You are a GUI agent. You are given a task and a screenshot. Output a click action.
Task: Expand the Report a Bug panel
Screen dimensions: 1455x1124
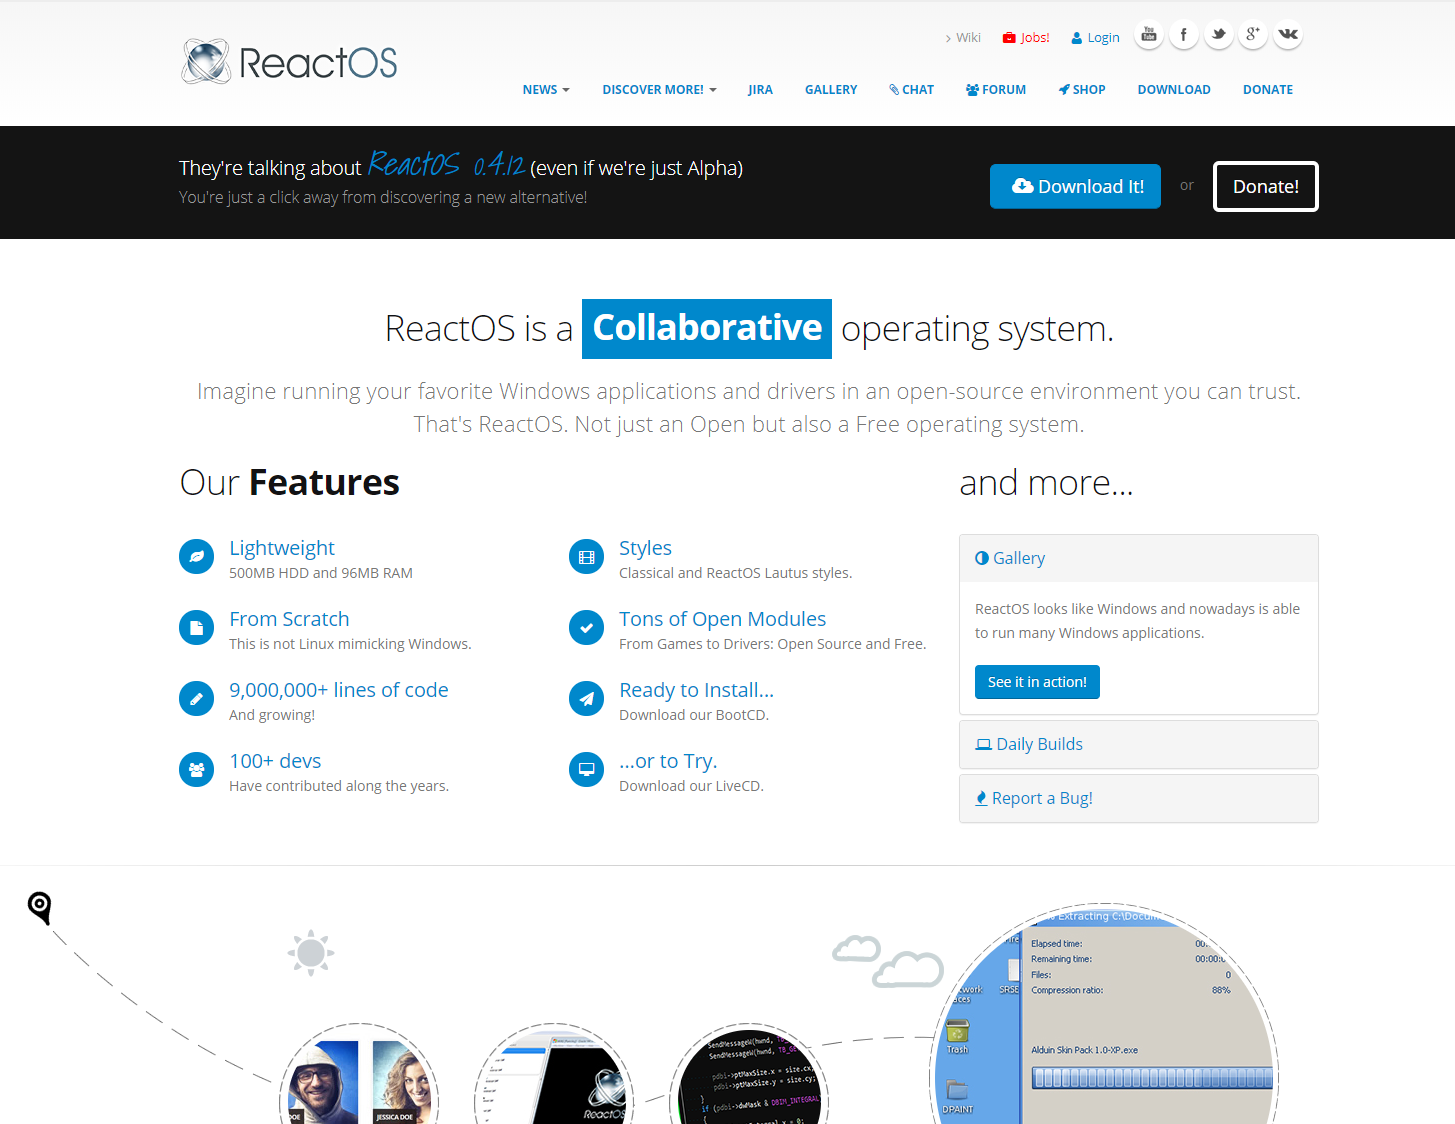click(1138, 798)
